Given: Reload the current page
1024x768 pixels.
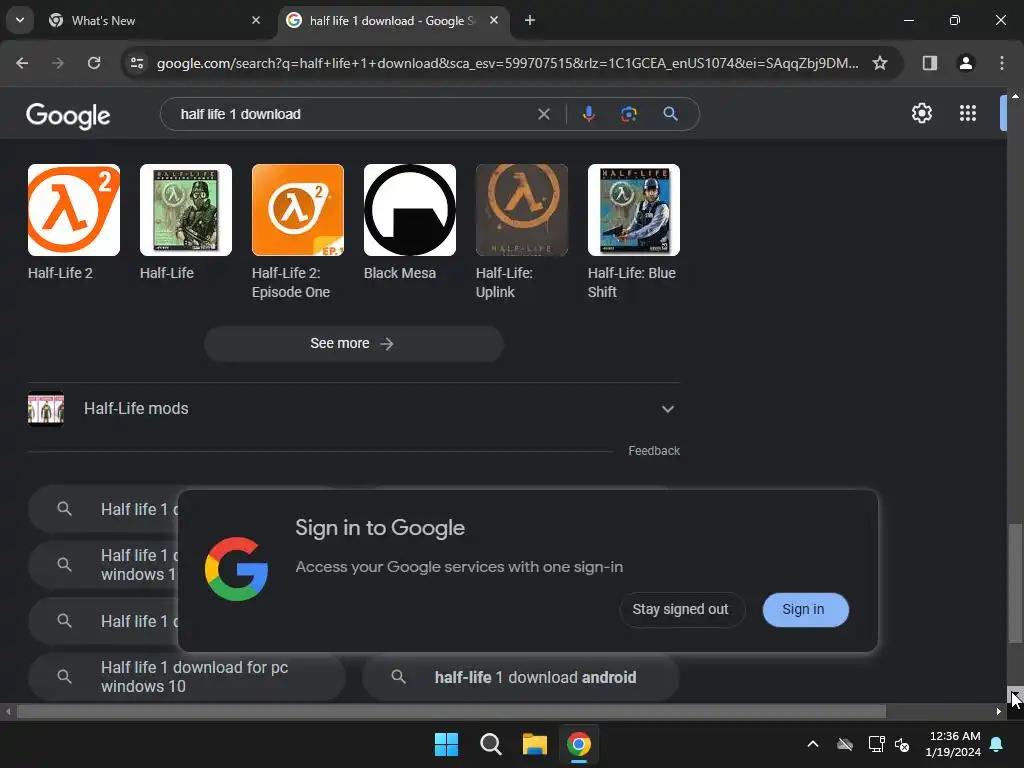Looking at the screenshot, I should [94, 63].
